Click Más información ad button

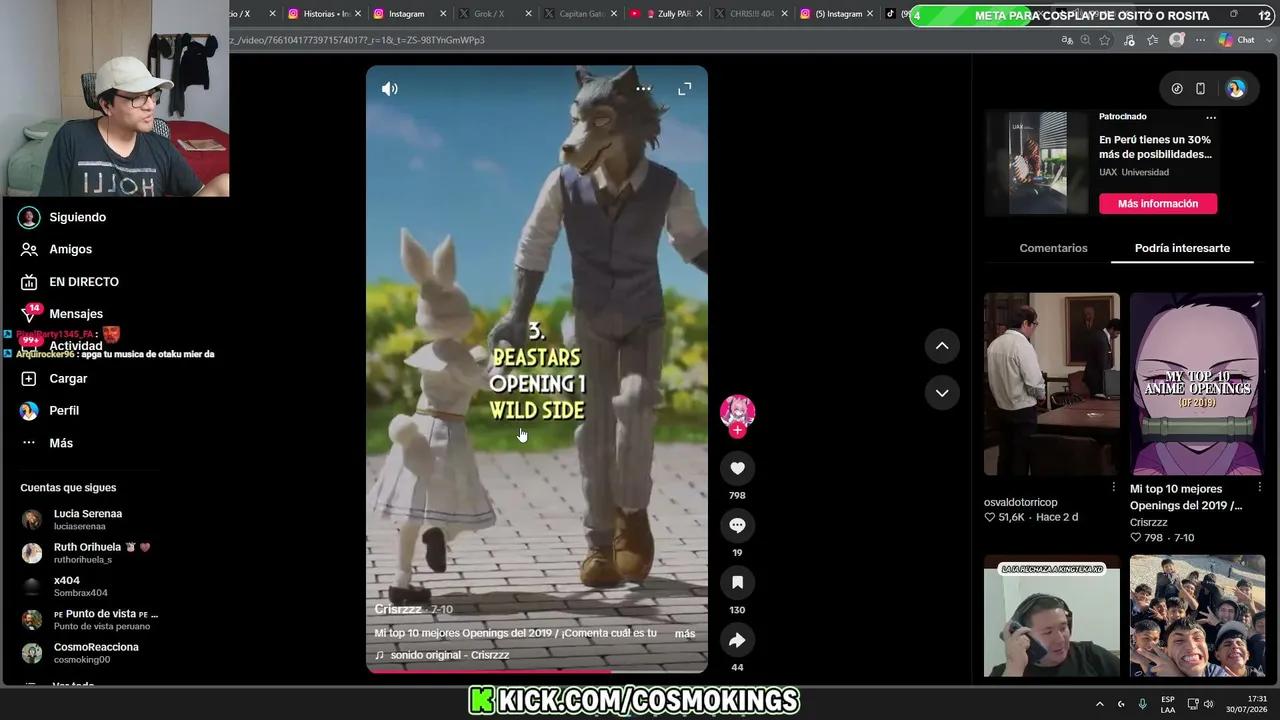coord(1158,203)
